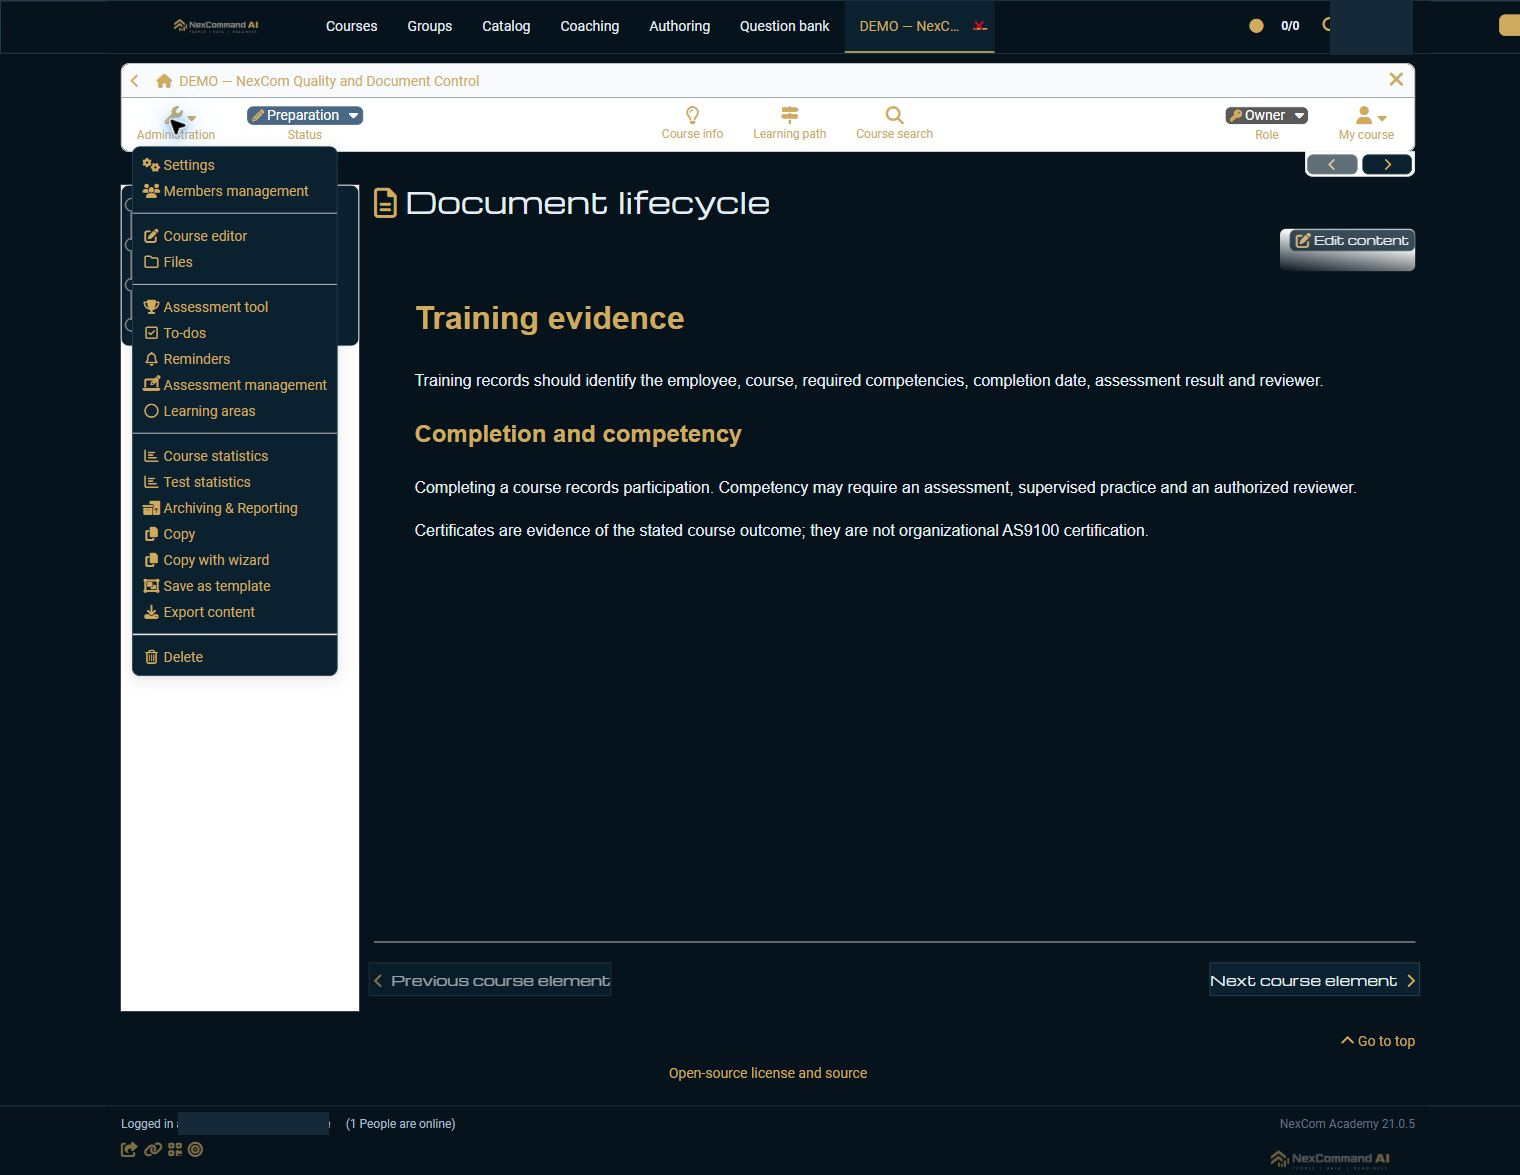Select the DEMO — NexC... tab
Viewport: 1520px width, 1175px height.
(x=908, y=26)
